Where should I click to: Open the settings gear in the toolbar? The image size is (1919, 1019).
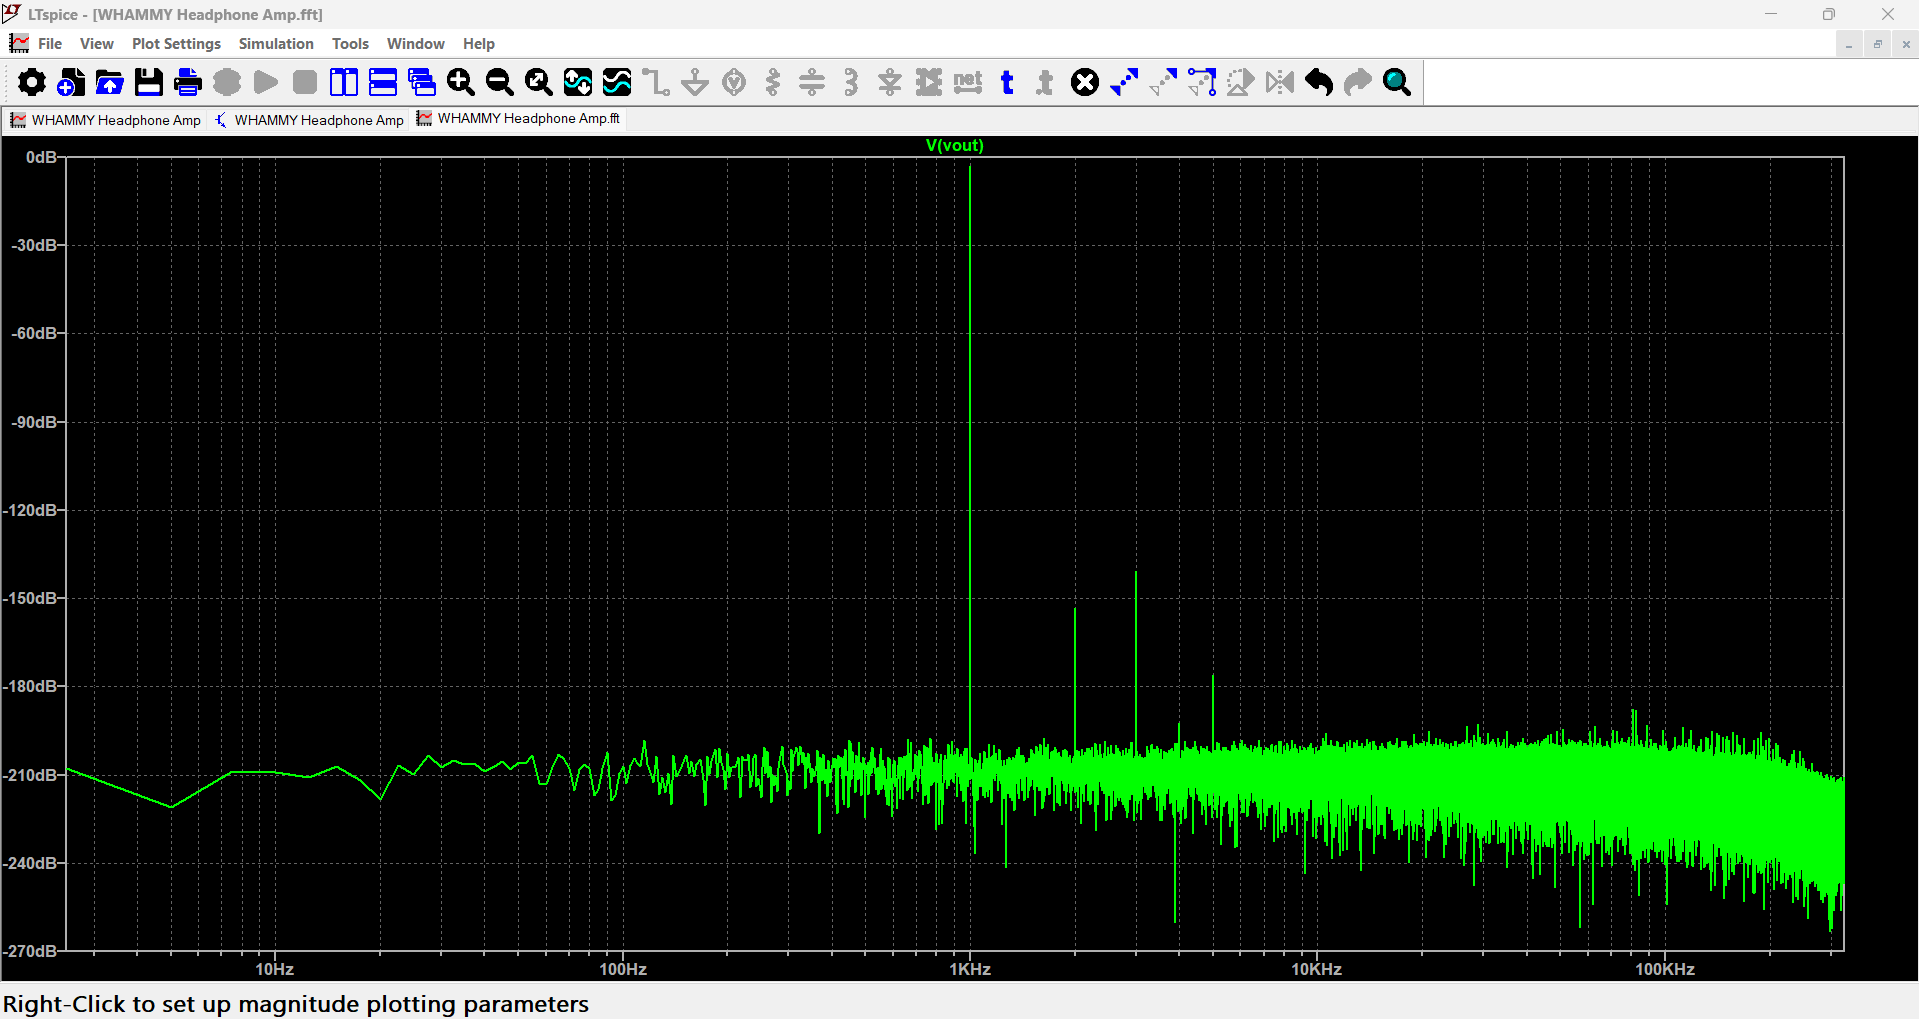(x=32, y=82)
